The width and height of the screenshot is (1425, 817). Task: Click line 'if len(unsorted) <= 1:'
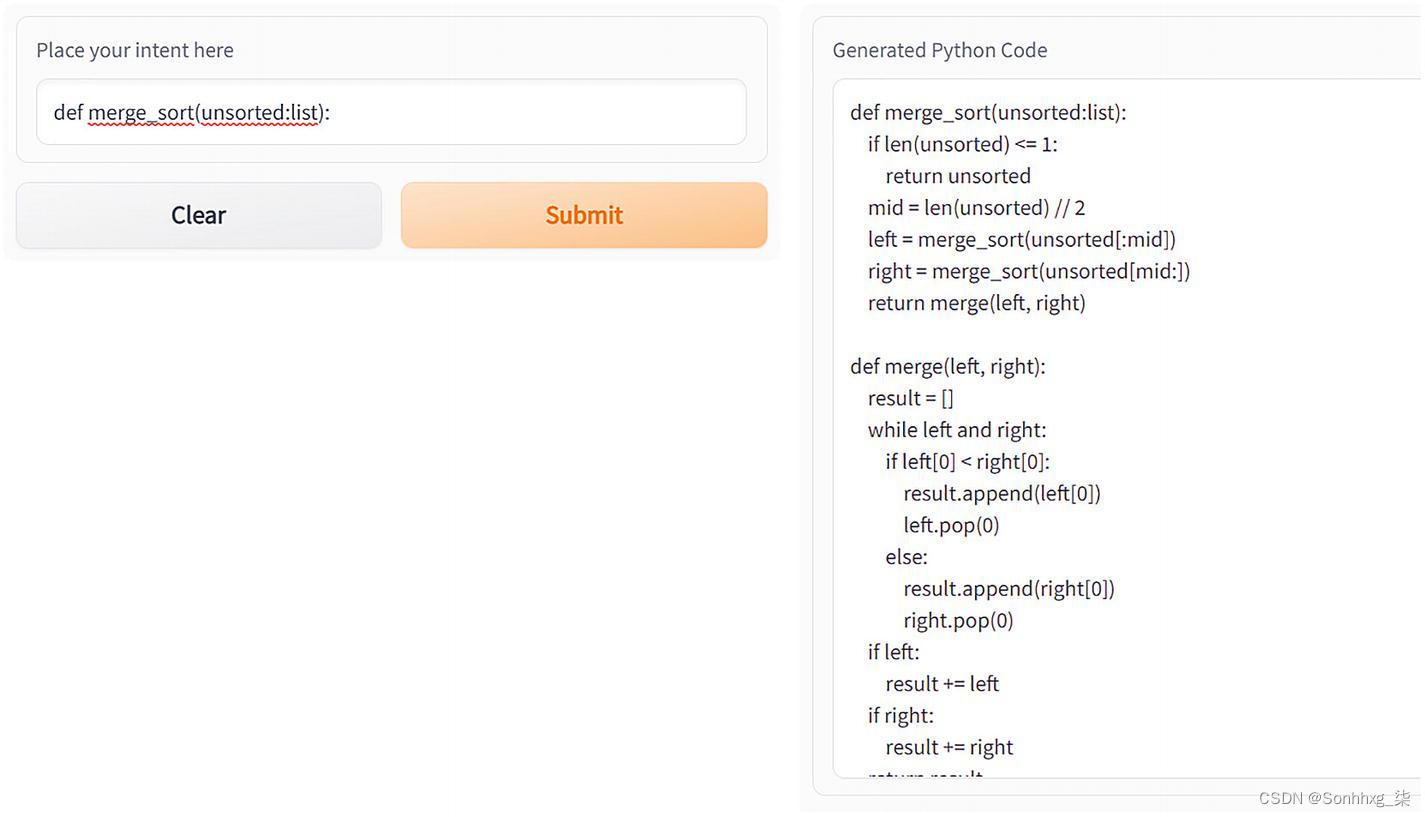pos(962,144)
